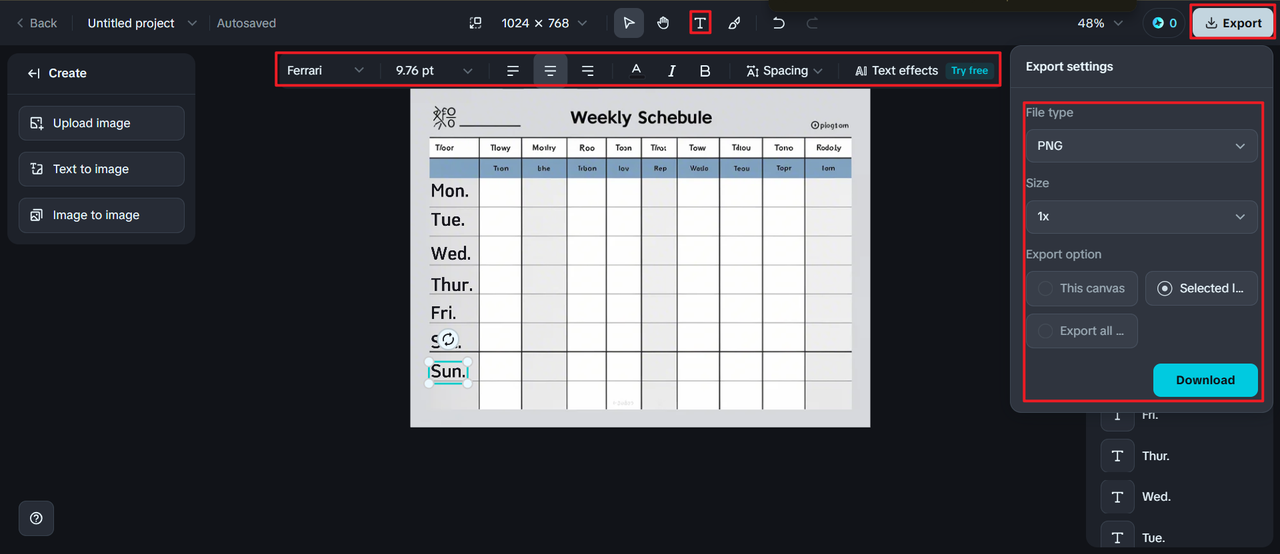Select the Fri. layer in layers list
Viewport: 1280px width, 554px height.
pyautogui.click(x=1150, y=415)
